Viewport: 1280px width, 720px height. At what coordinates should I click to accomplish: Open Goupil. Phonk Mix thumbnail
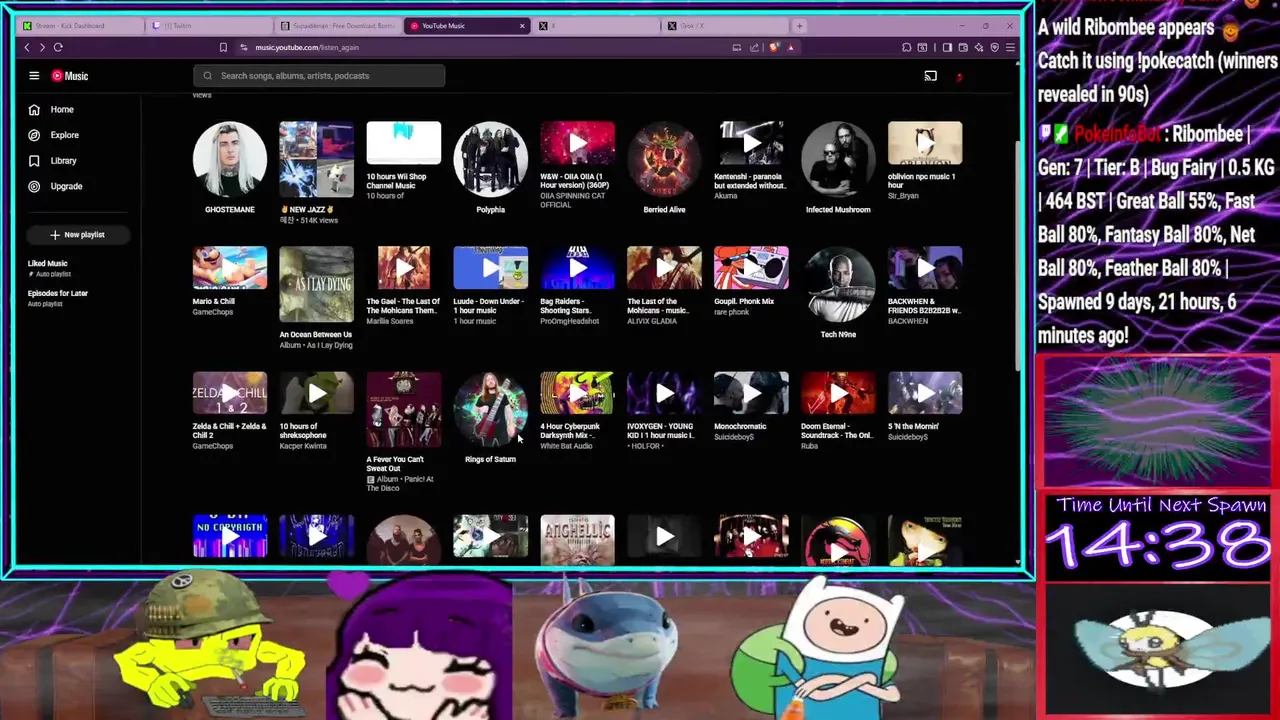tap(751, 268)
